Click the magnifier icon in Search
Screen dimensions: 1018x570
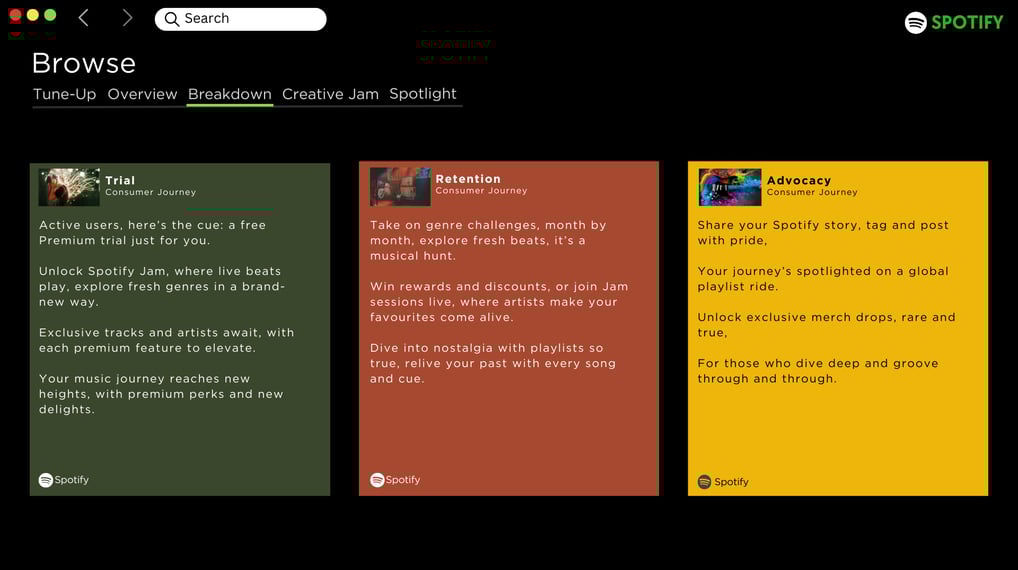click(171, 19)
